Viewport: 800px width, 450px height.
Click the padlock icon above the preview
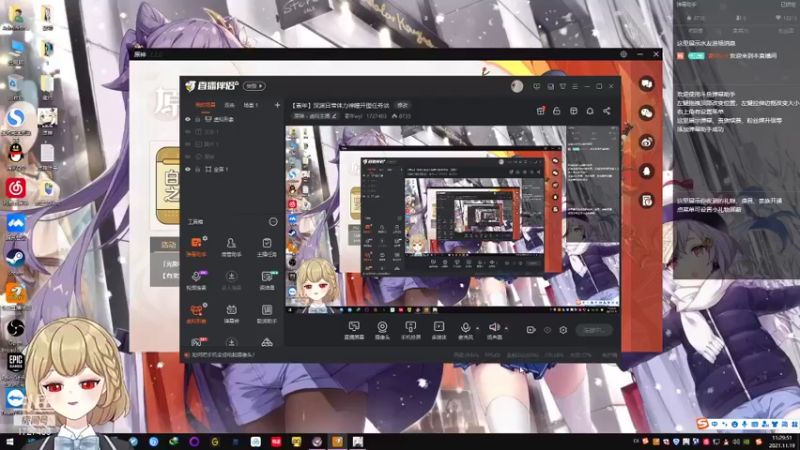point(557,111)
